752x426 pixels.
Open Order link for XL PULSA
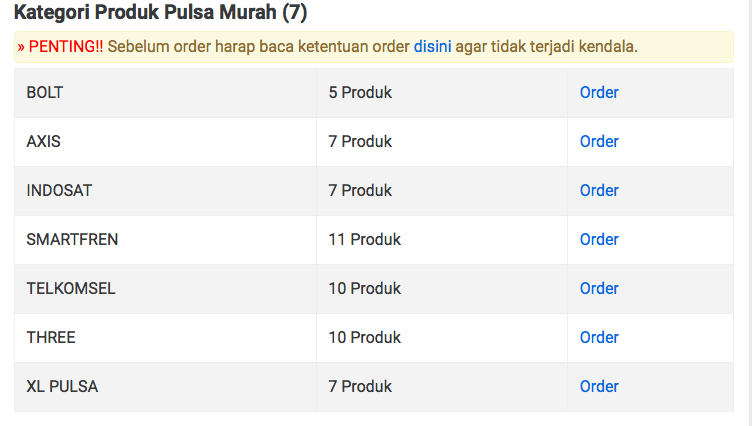click(599, 386)
